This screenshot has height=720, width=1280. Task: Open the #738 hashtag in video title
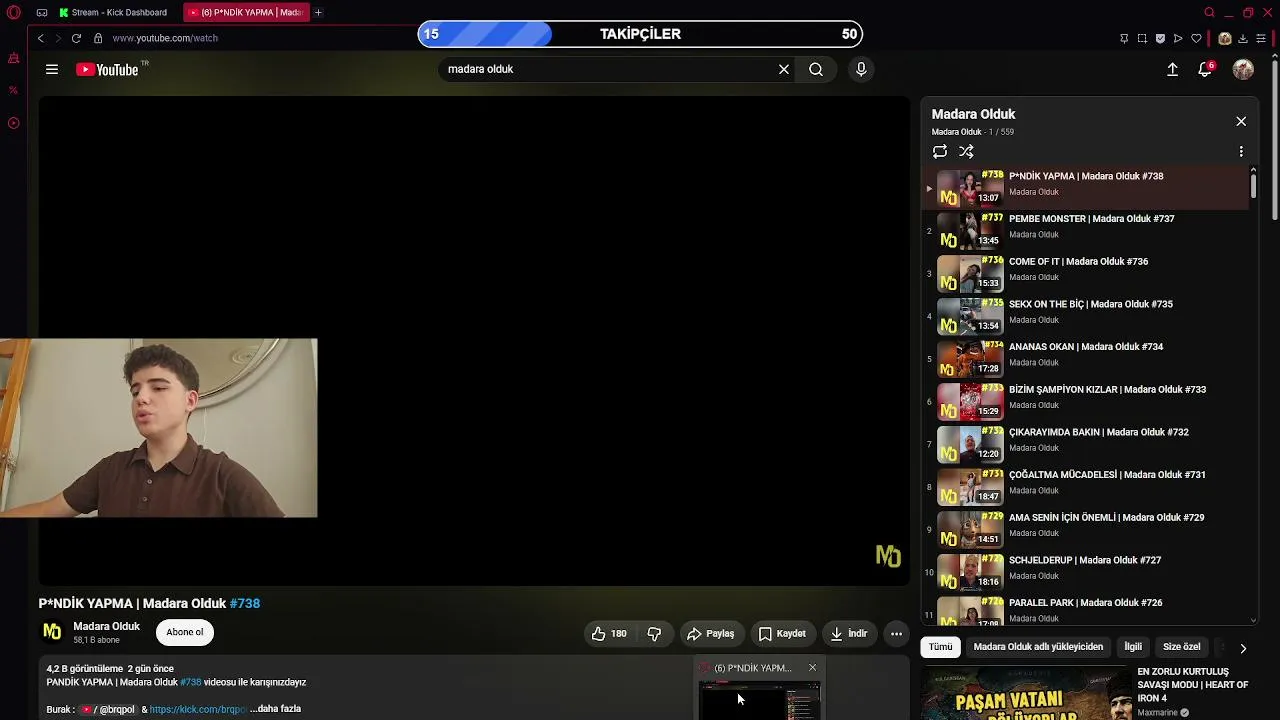point(245,604)
